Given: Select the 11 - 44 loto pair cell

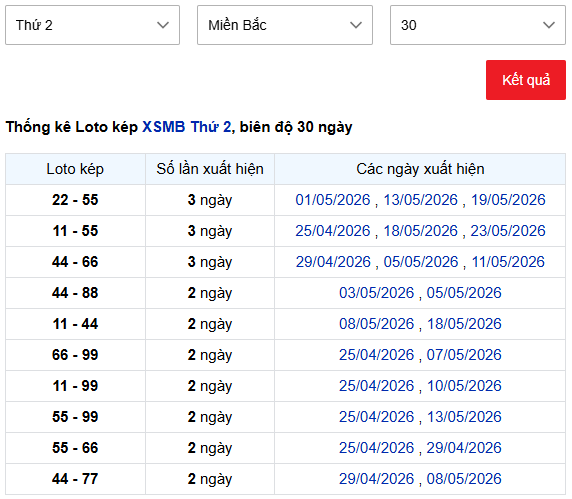Looking at the screenshot, I should [x=75, y=324].
